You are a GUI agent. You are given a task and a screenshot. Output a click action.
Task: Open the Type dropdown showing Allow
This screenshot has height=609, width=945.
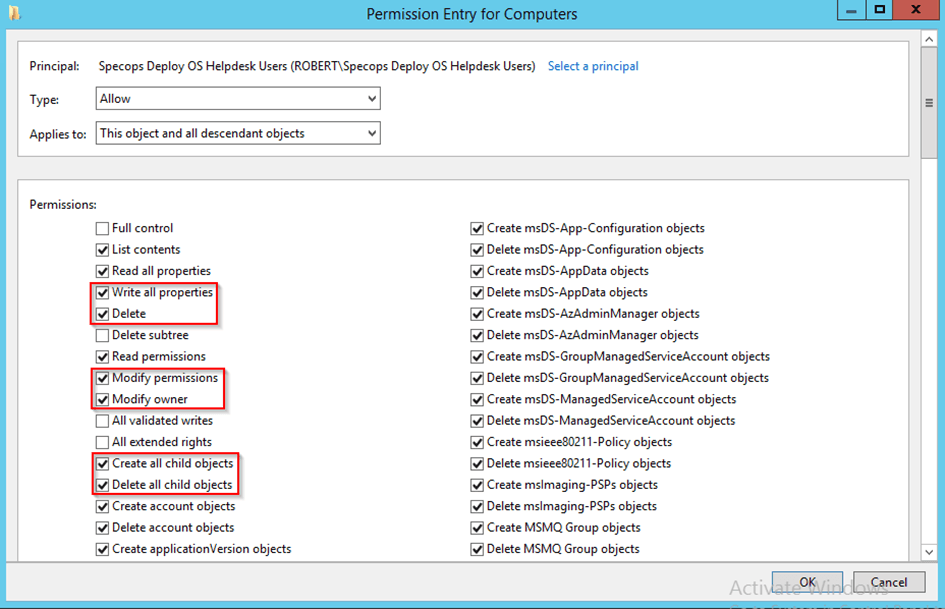tap(238, 99)
